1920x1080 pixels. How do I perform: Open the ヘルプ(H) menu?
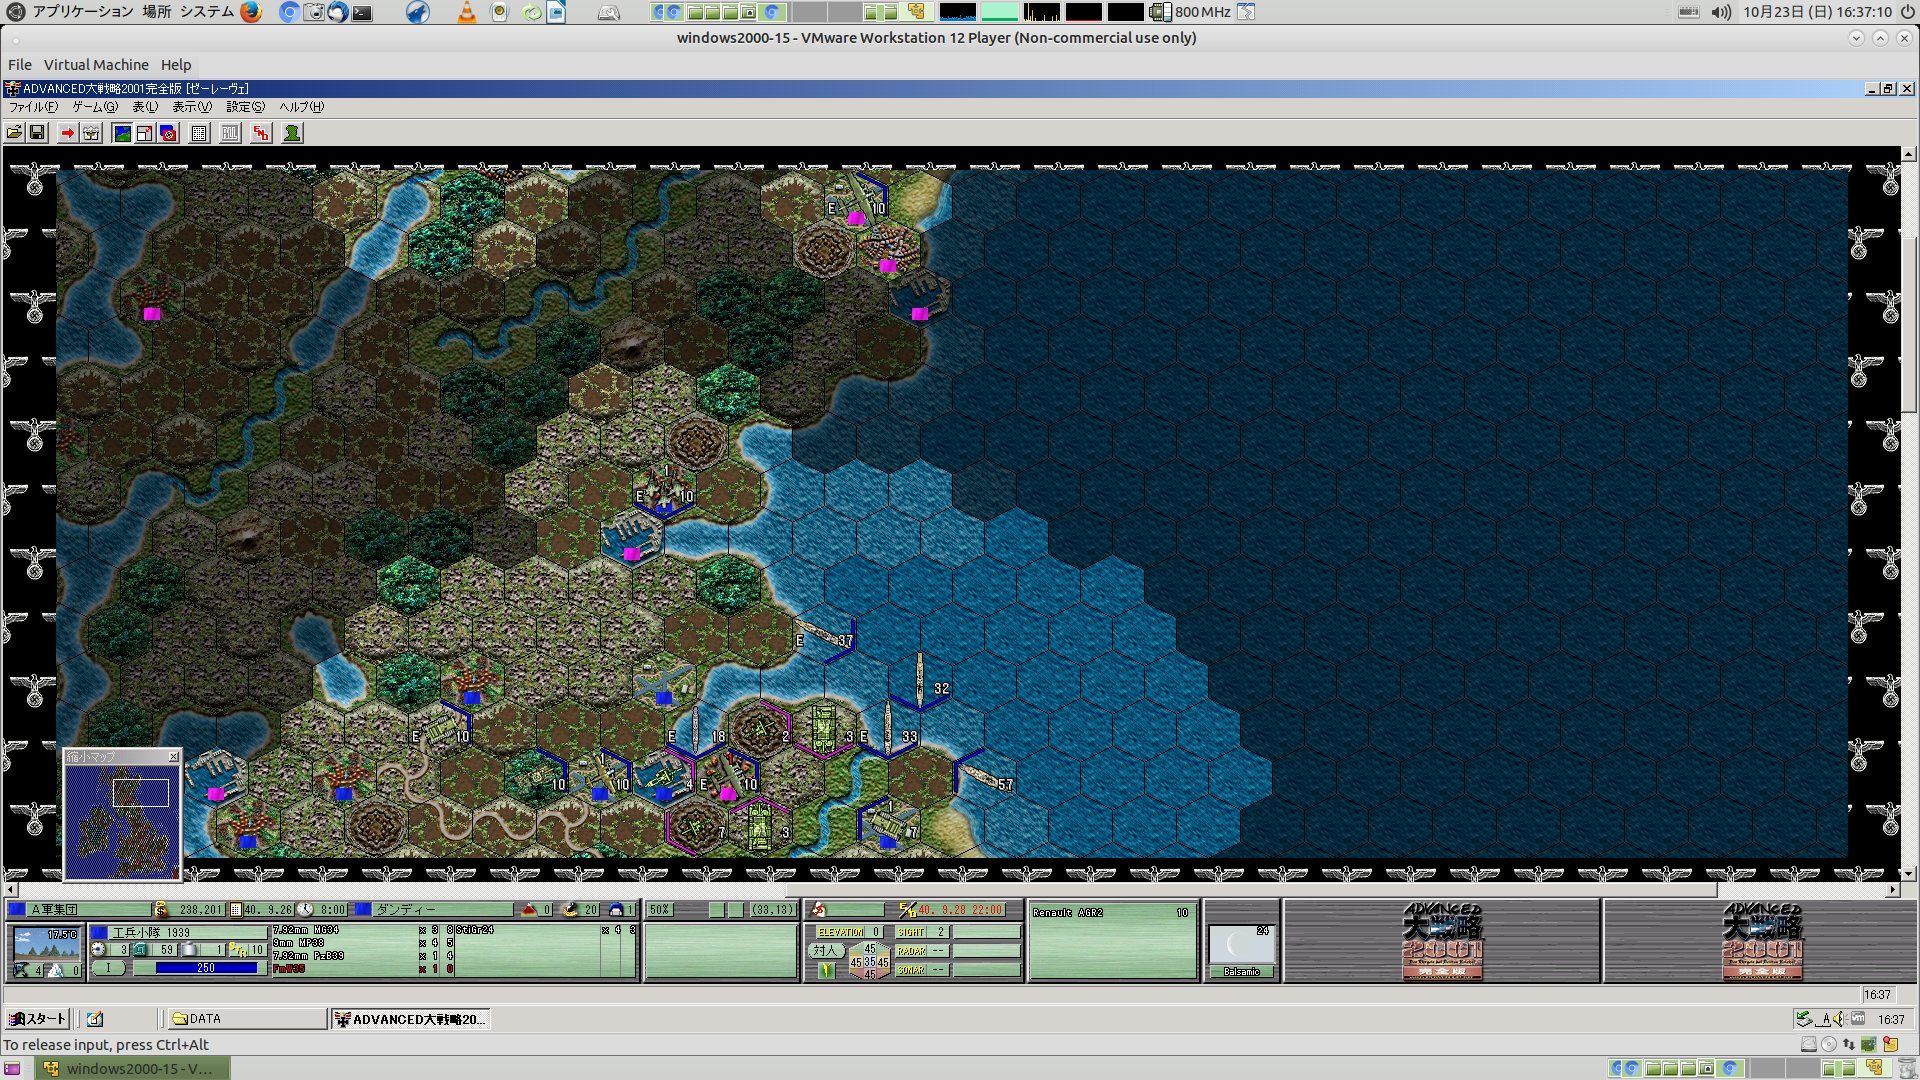click(301, 107)
